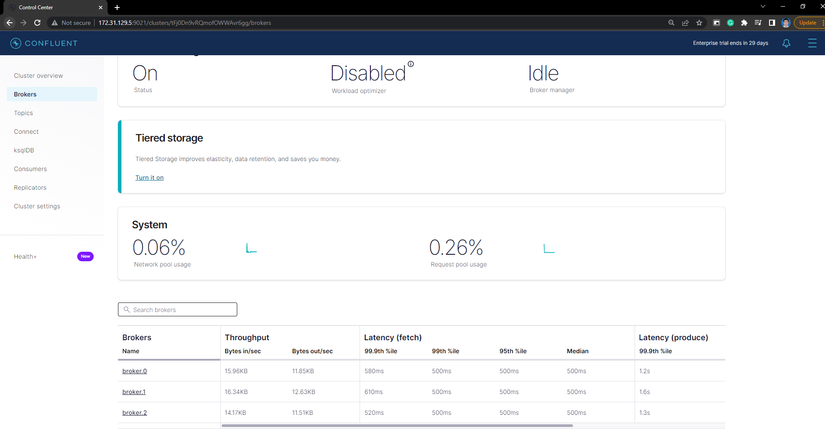Image resolution: width=825 pixels, height=431 pixels.
Task: Click the Name column header
Action: [x=131, y=351]
